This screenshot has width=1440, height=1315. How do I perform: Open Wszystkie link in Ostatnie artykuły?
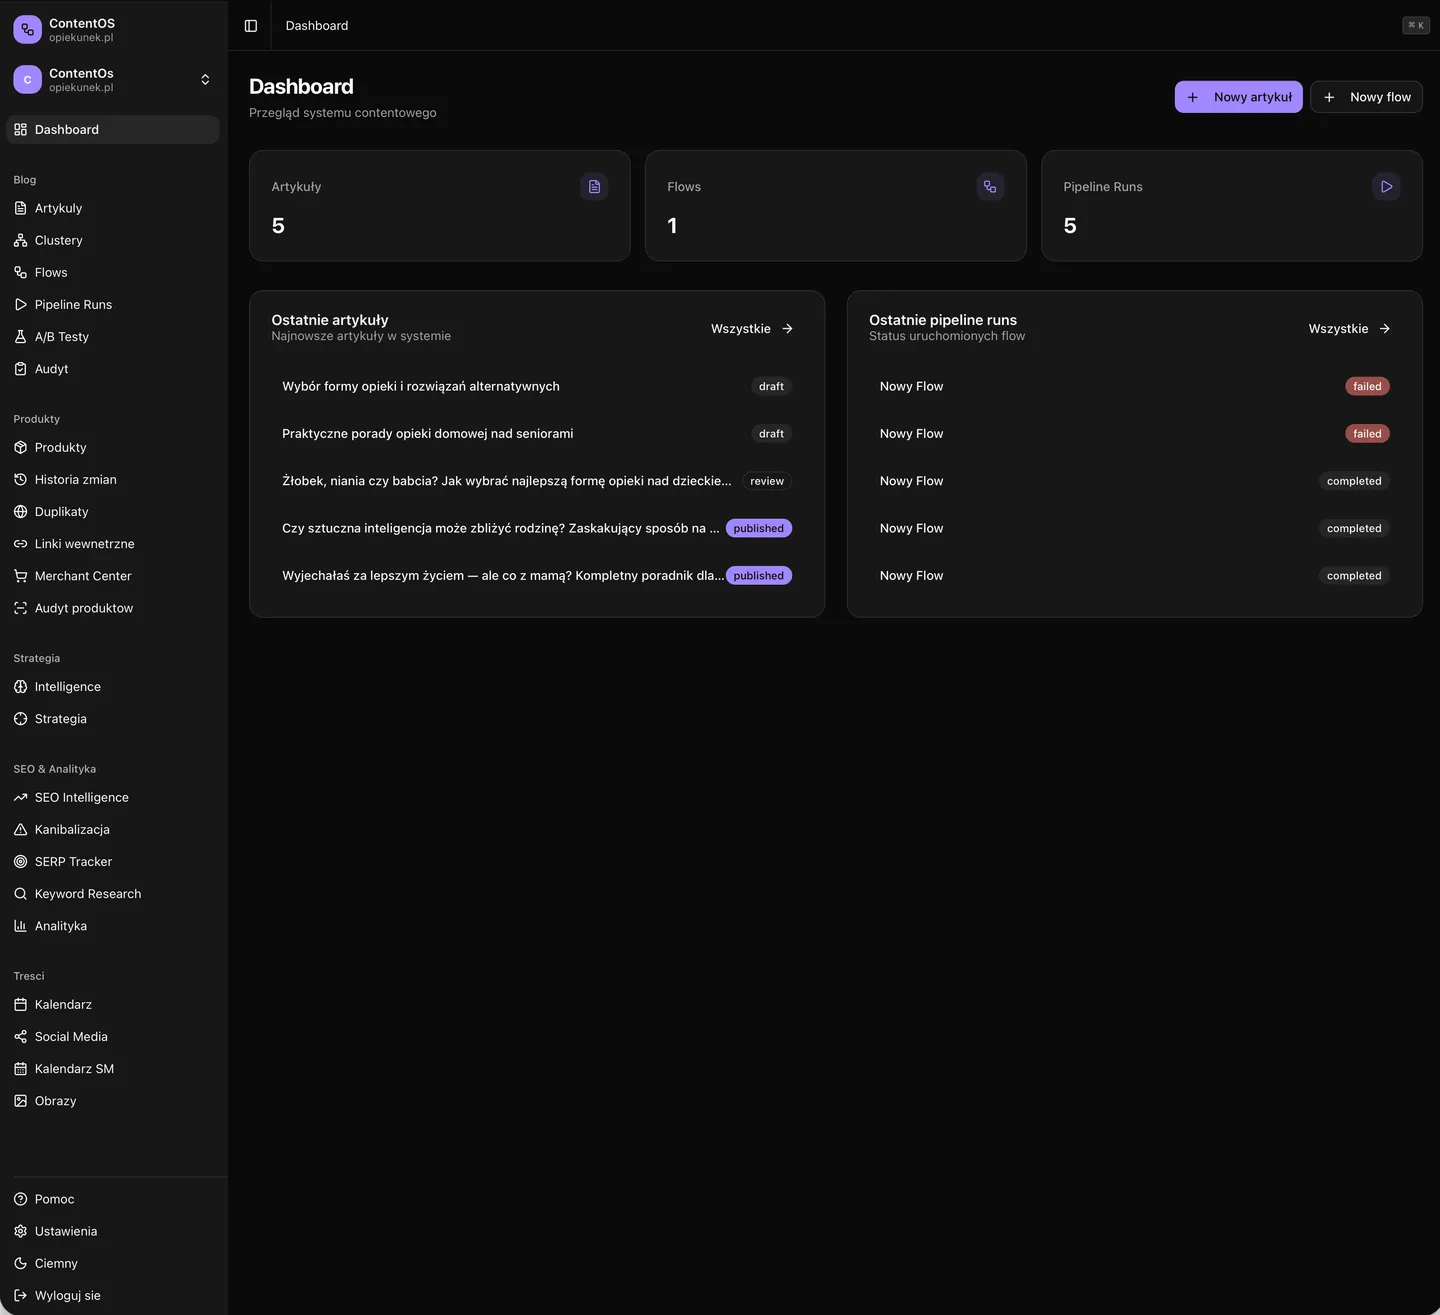(752, 329)
